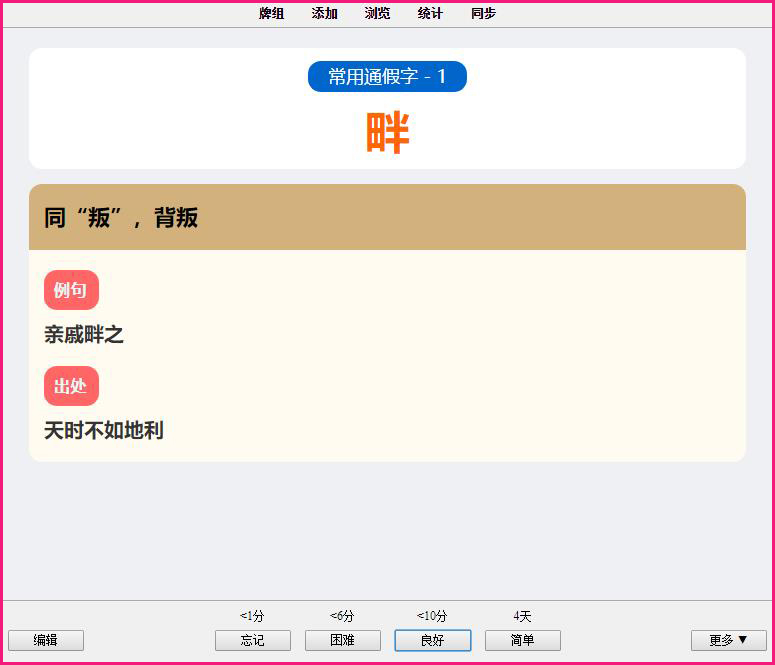This screenshot has width=775, height=665.
Task: Click the example sentence 亲戚畔之
Action: point(84,335)
